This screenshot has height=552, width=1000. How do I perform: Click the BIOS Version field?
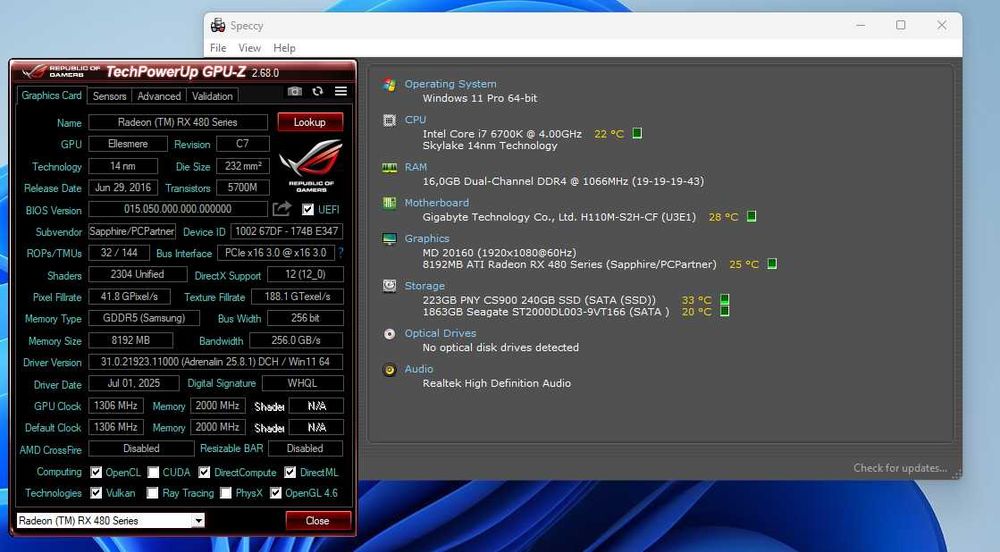coord(178,209)
